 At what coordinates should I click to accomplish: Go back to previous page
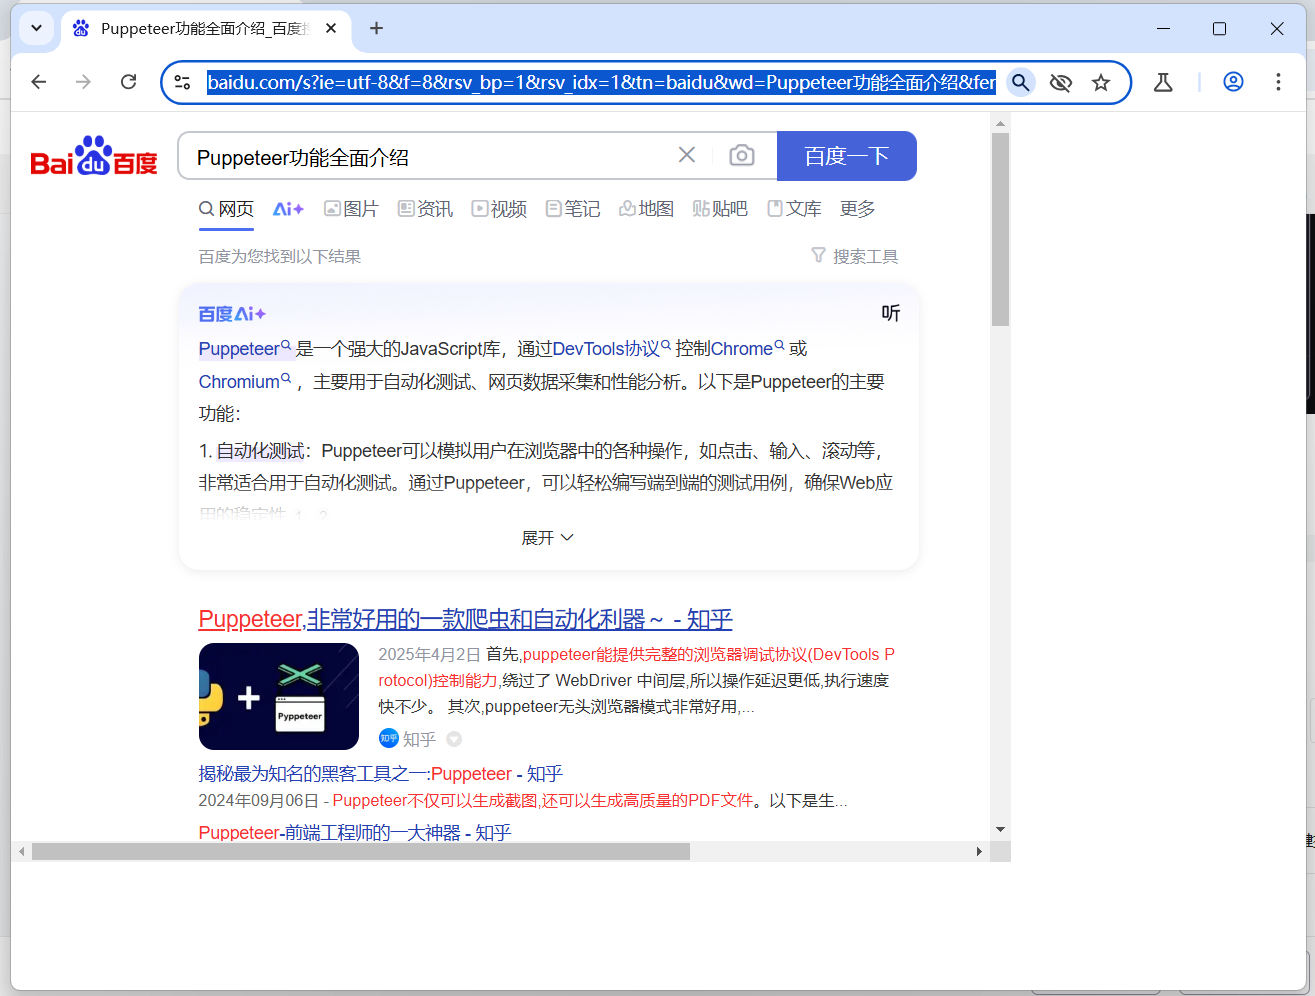39,82
